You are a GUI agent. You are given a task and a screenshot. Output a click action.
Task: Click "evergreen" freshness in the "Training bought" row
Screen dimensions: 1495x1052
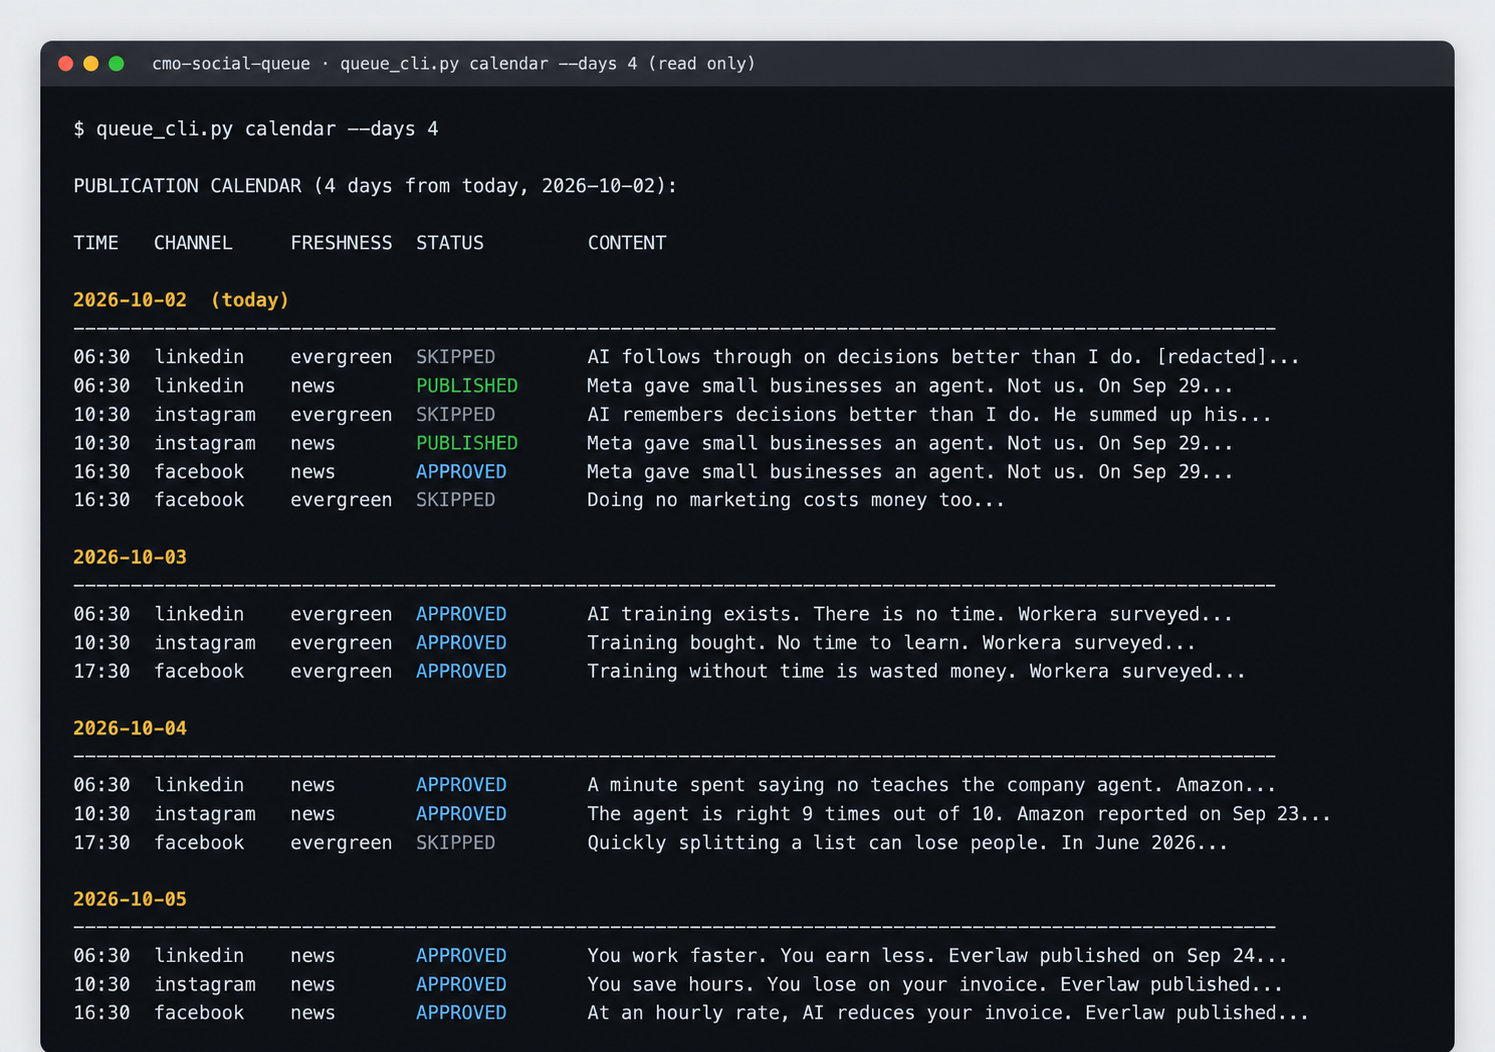[341, 643]
